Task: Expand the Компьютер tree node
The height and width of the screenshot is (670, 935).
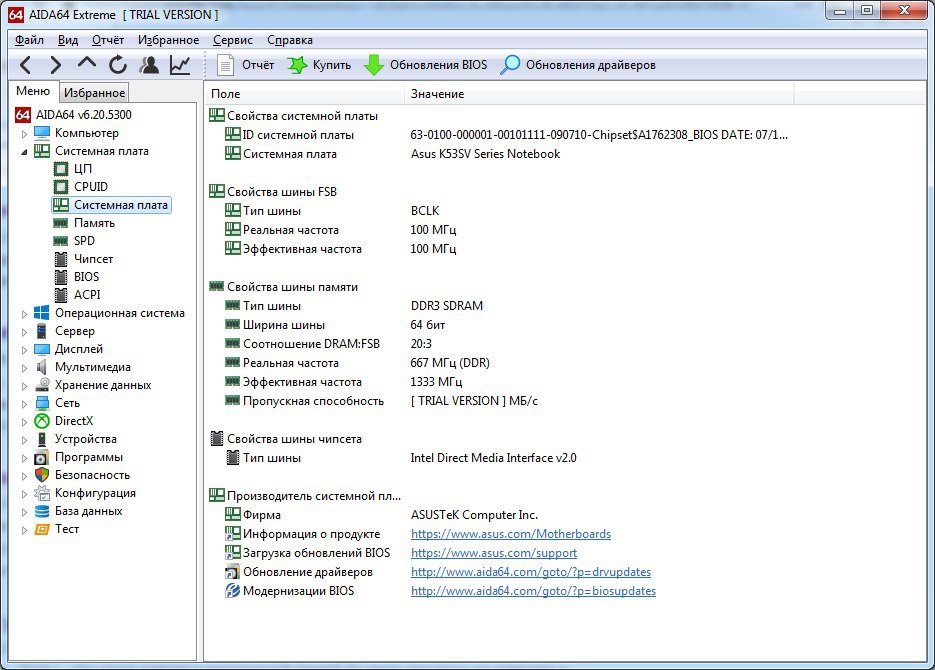Action: 24,134
